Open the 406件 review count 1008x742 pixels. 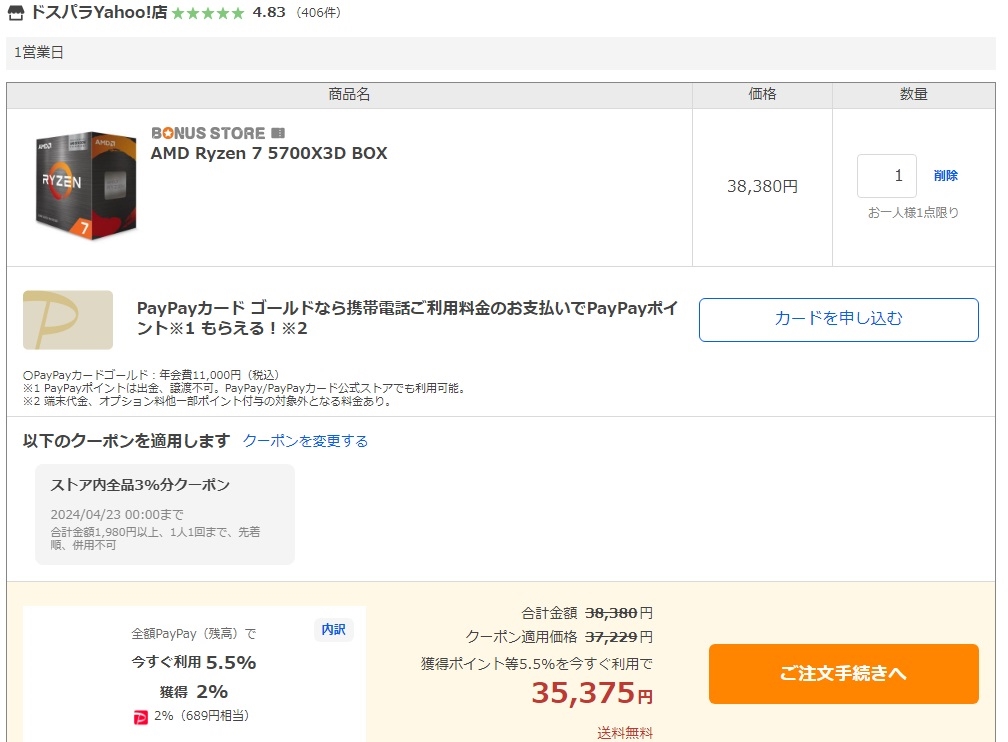point(318,13)
